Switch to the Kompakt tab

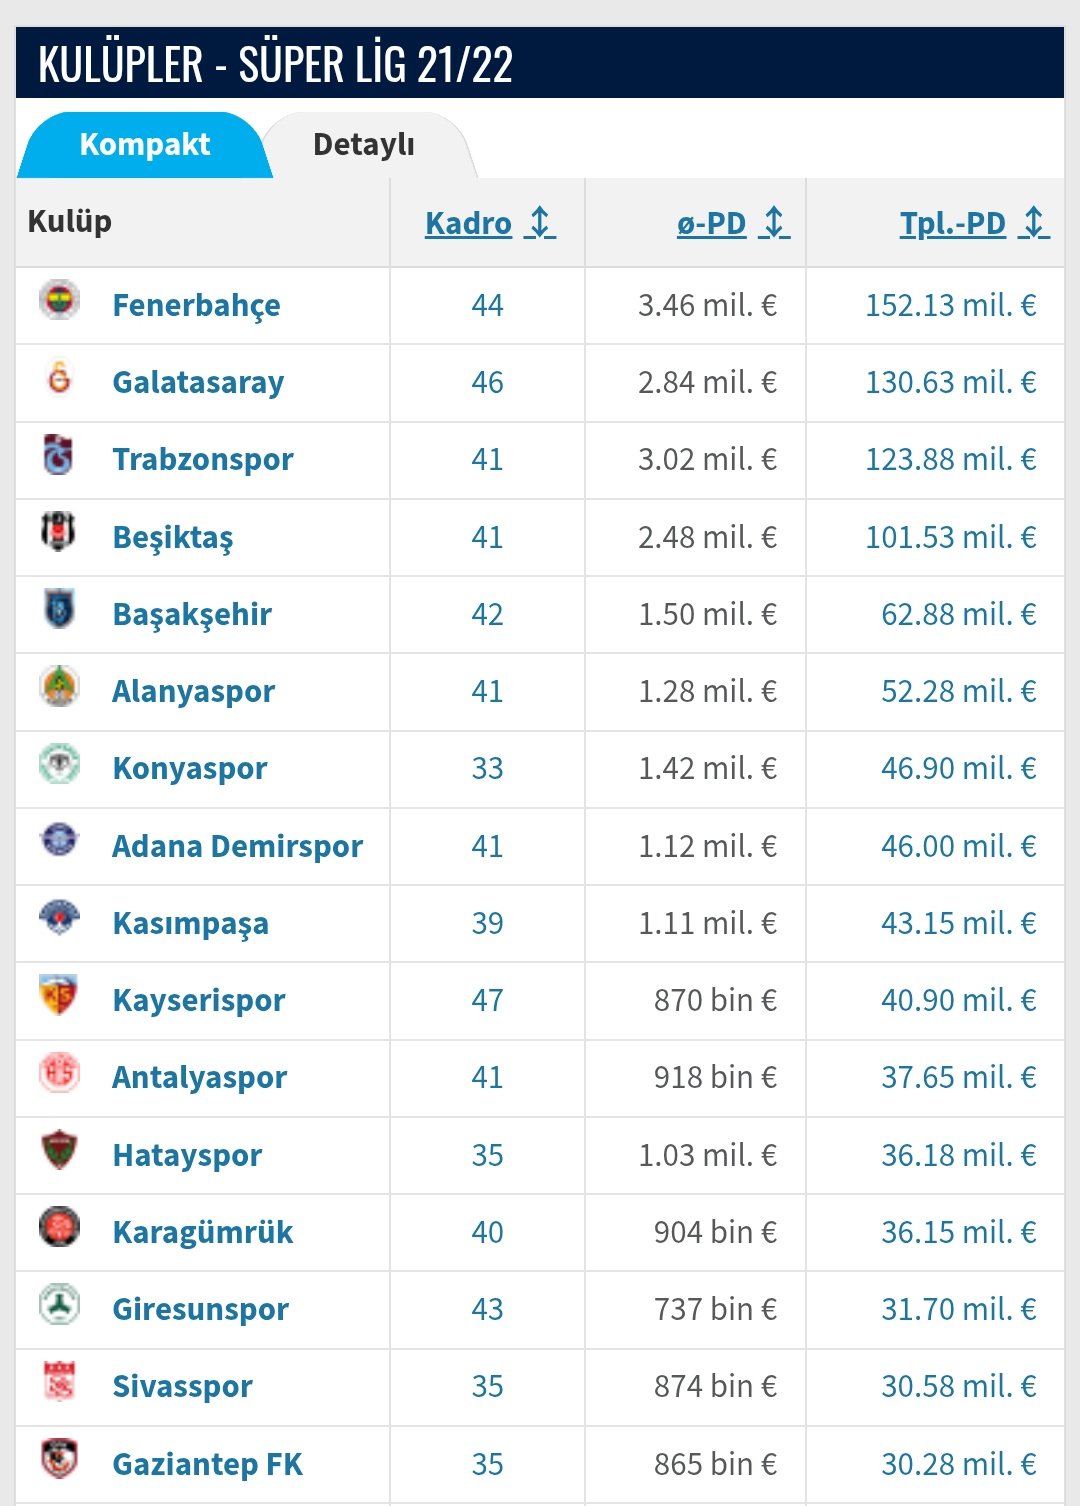(x=145, y=145)
